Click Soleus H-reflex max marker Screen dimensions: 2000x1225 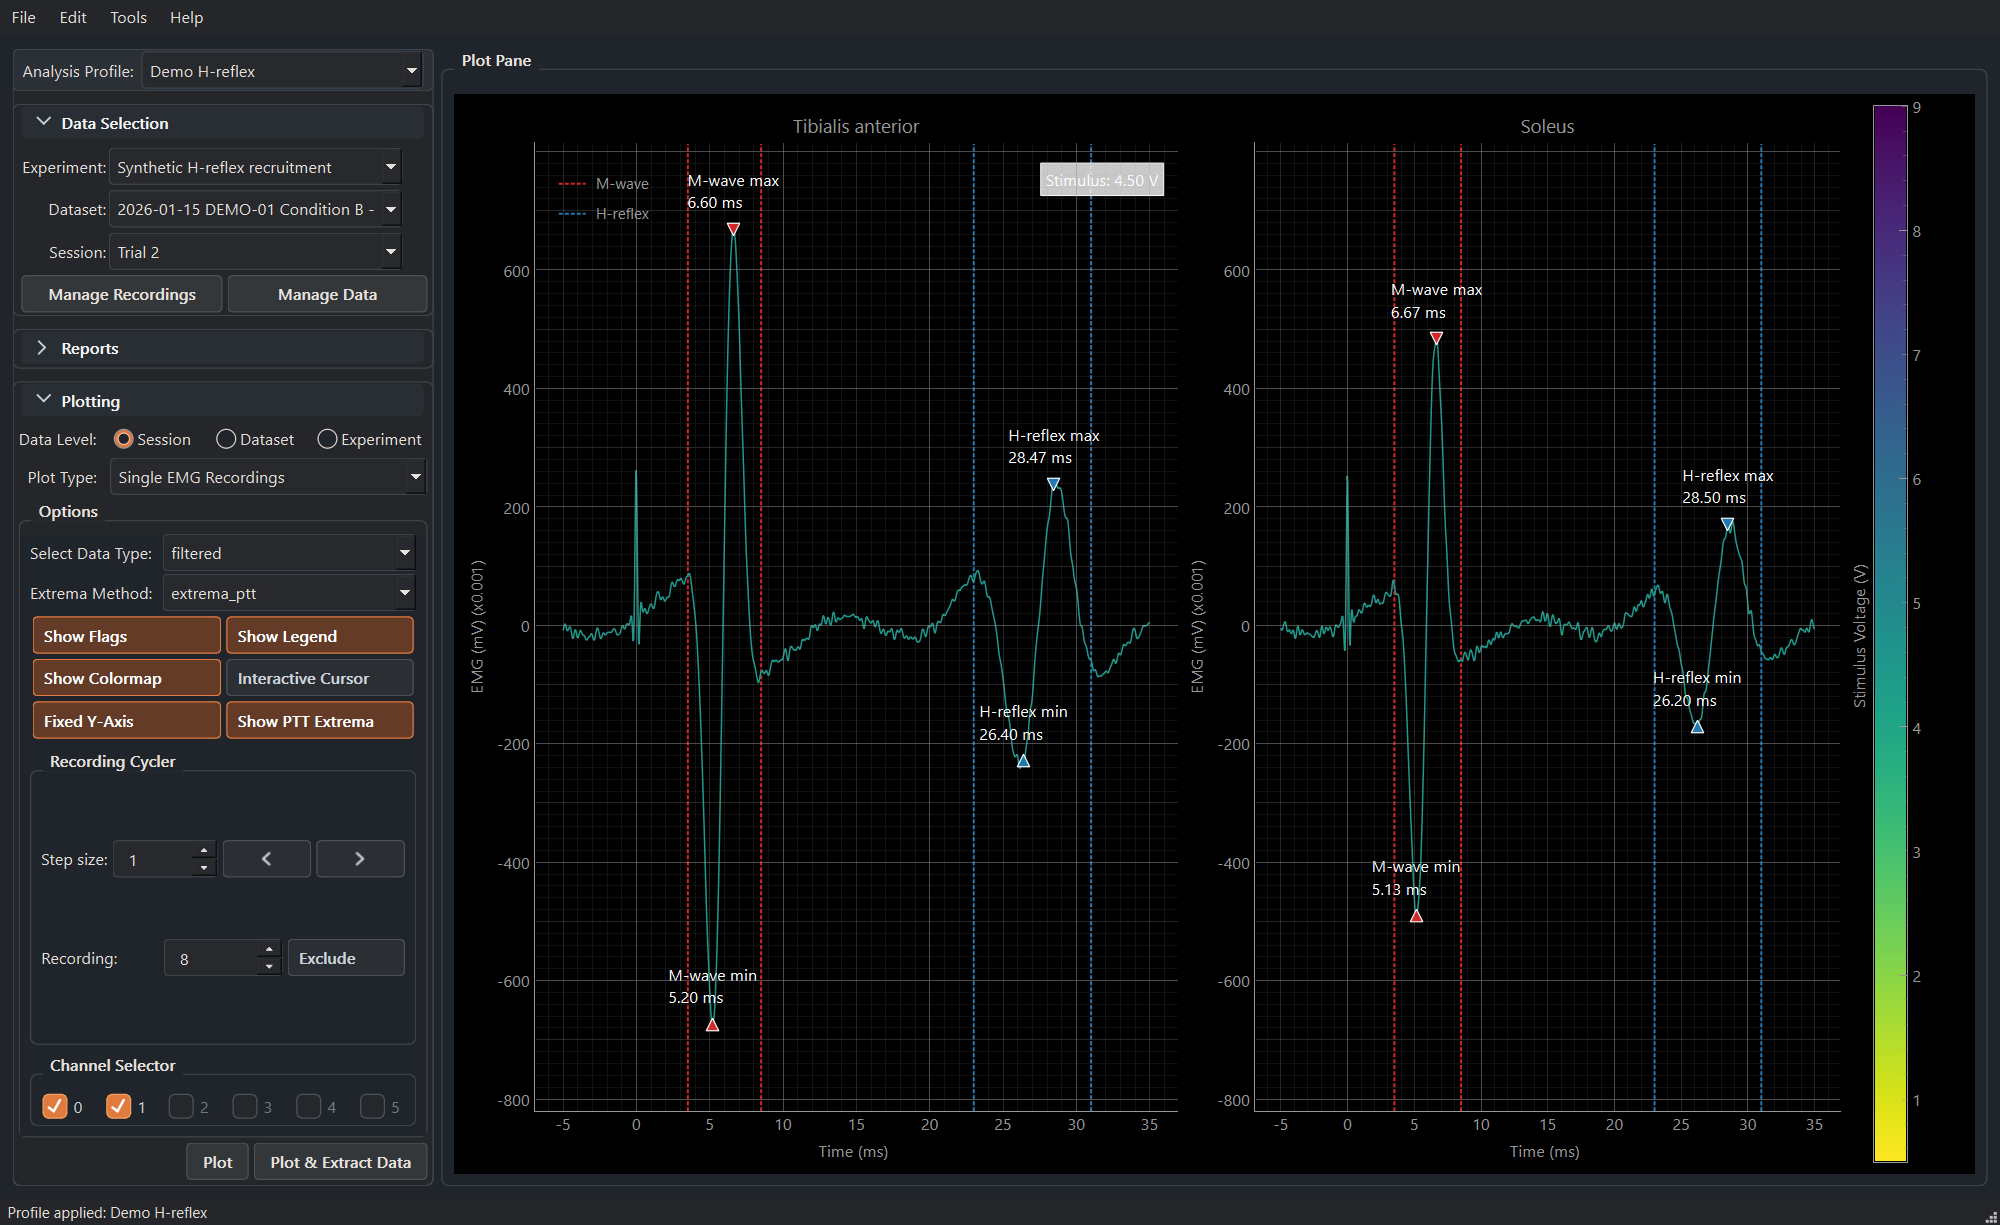point(1727,524)
